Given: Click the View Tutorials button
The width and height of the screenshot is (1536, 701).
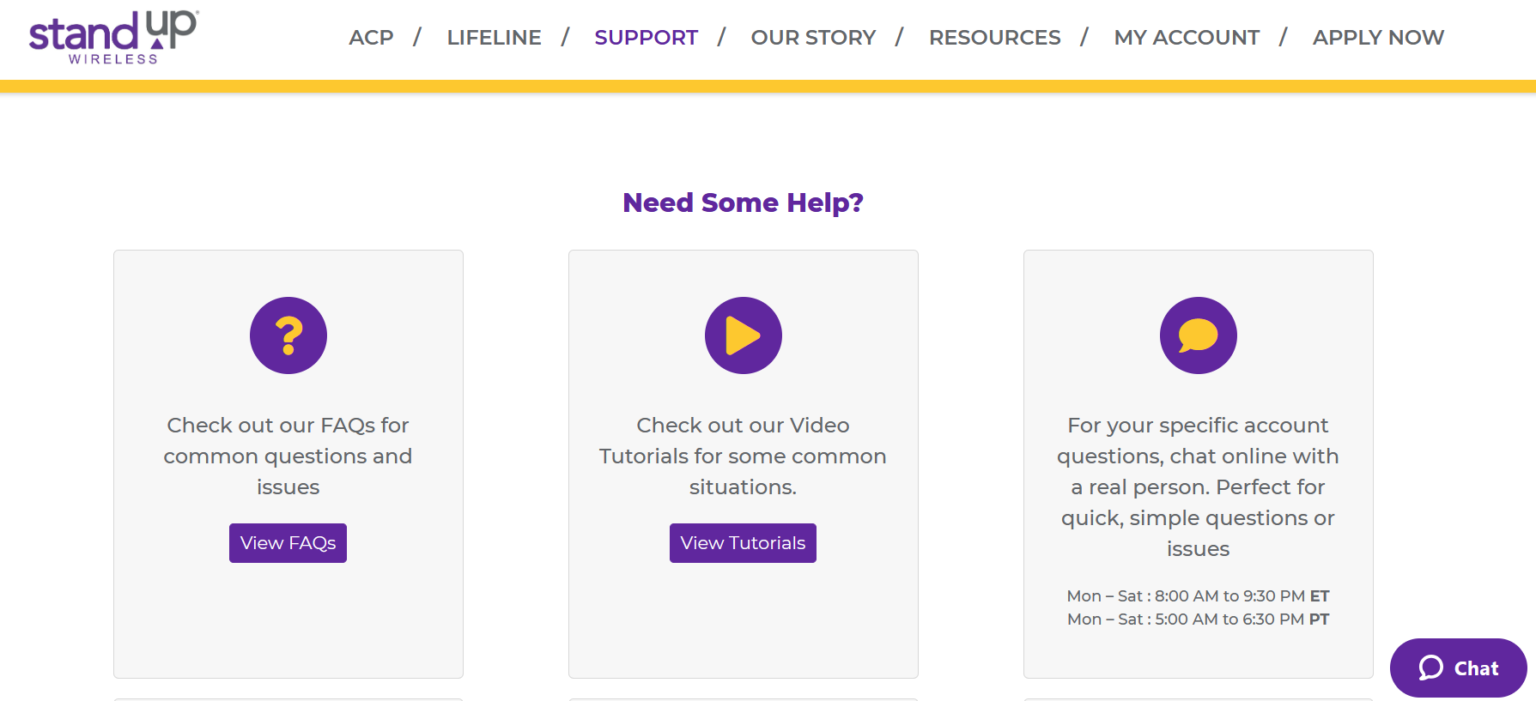Looking at the screenshot, I should [743, 543].
